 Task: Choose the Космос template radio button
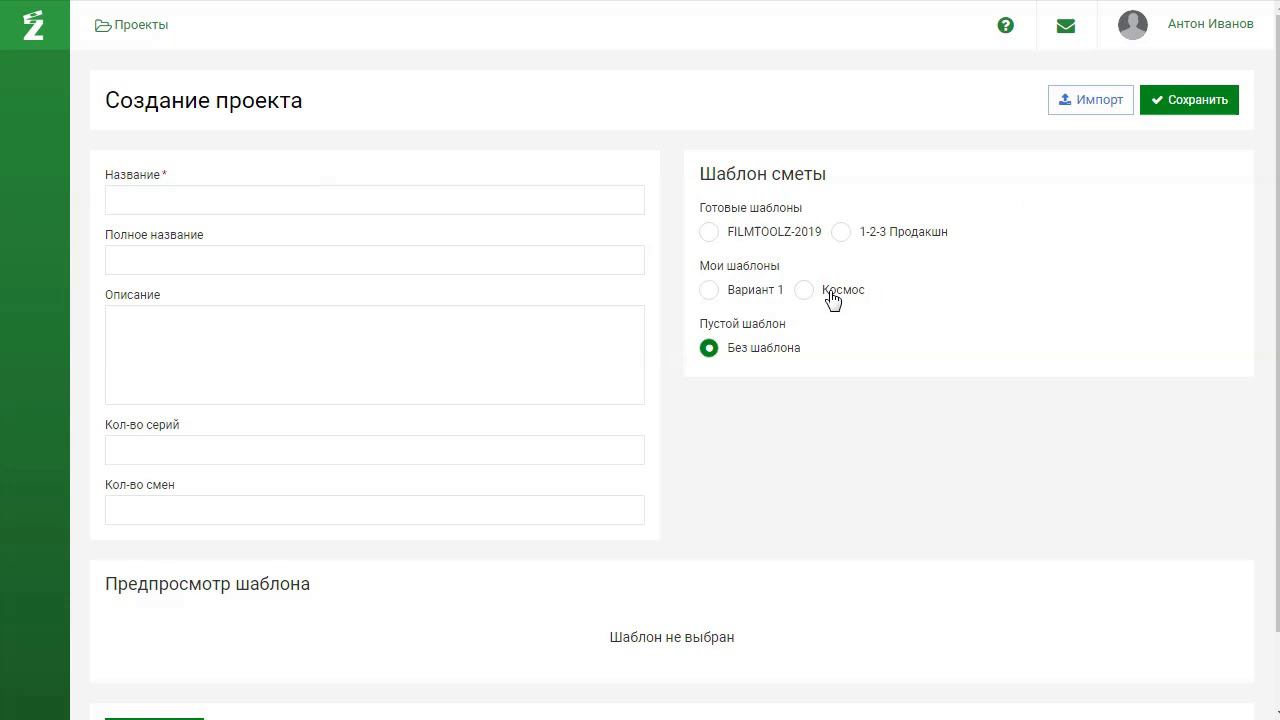[x=804, y=290]
